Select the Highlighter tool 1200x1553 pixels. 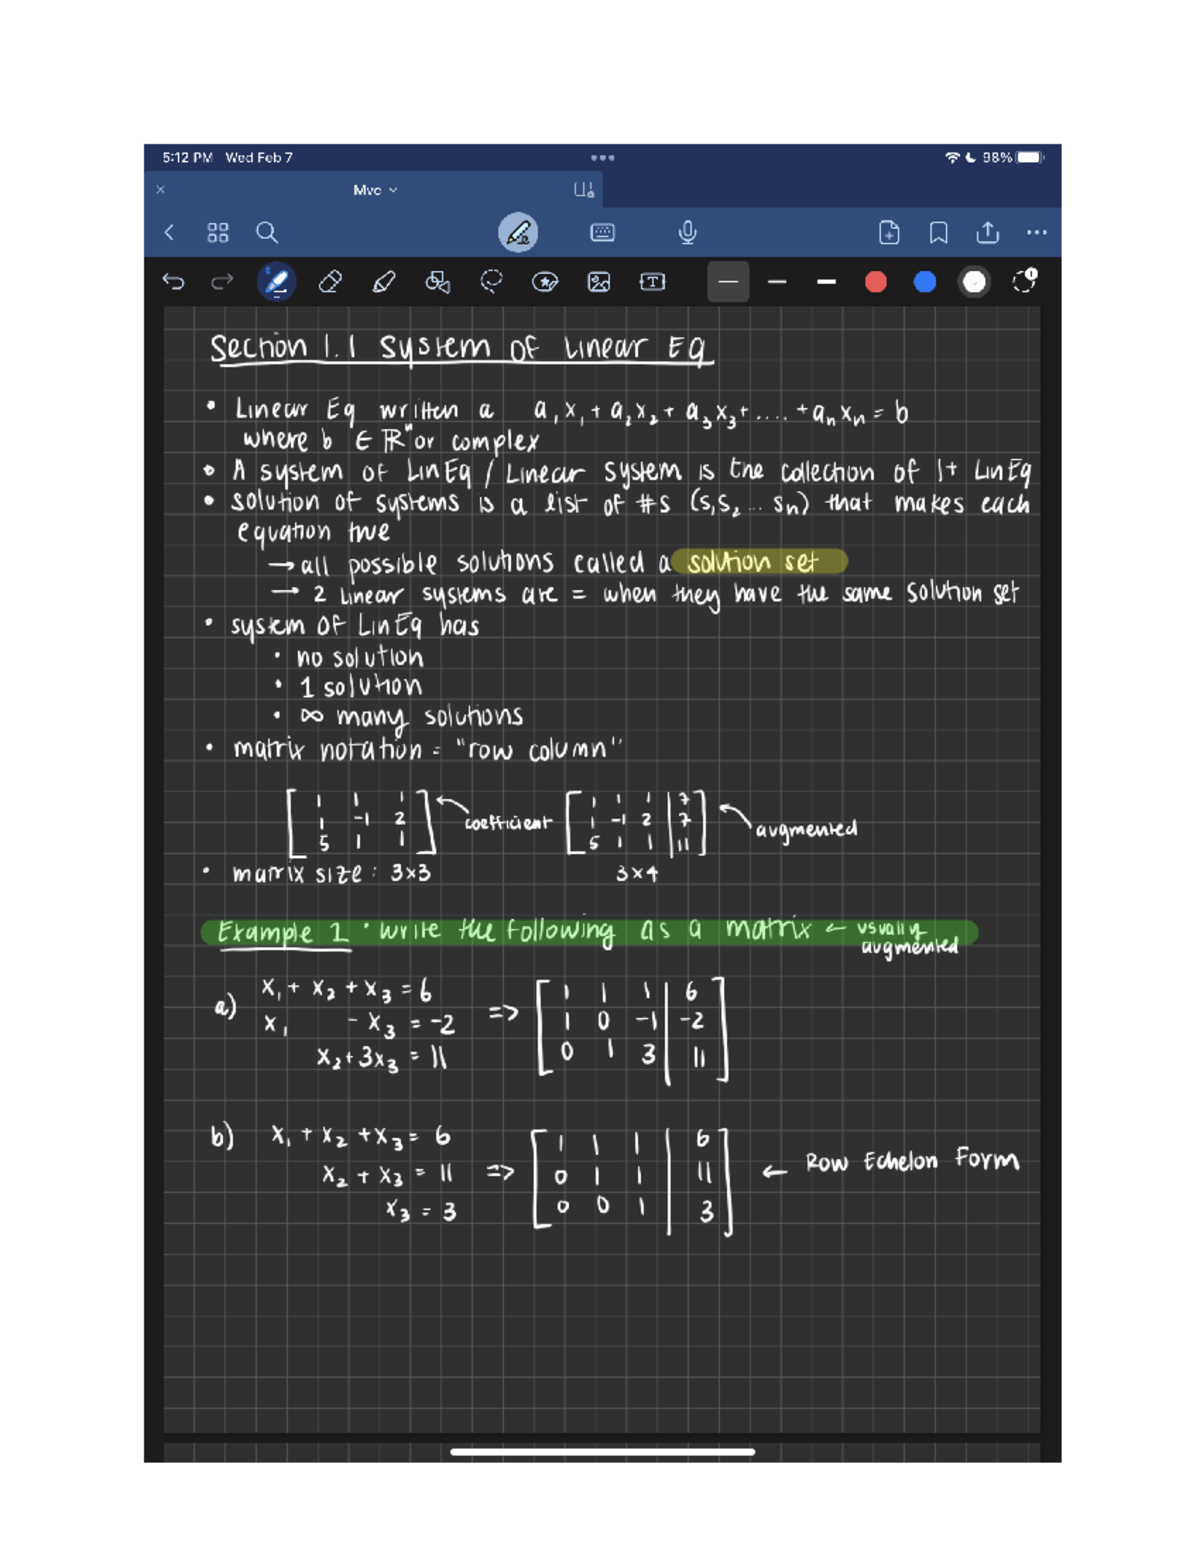click(382, 281)
